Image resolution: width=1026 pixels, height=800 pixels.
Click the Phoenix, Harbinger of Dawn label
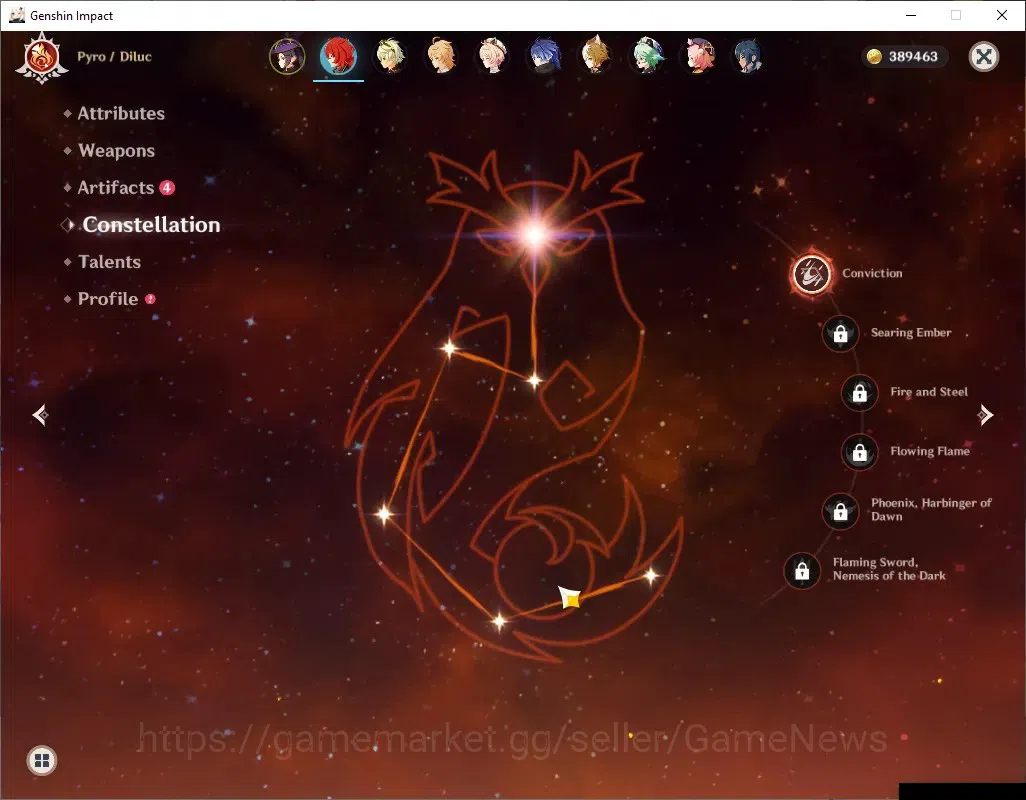tap(931, 510)
